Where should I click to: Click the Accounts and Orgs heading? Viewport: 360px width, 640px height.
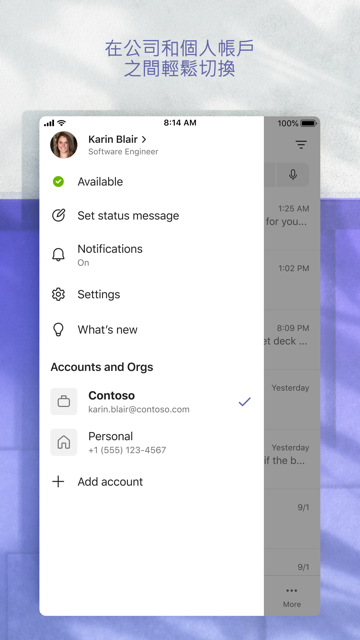tap(102, 367)
